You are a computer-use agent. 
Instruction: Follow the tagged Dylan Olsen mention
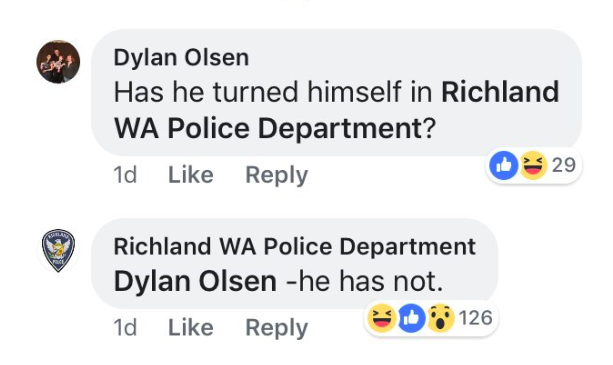point(195,281)
